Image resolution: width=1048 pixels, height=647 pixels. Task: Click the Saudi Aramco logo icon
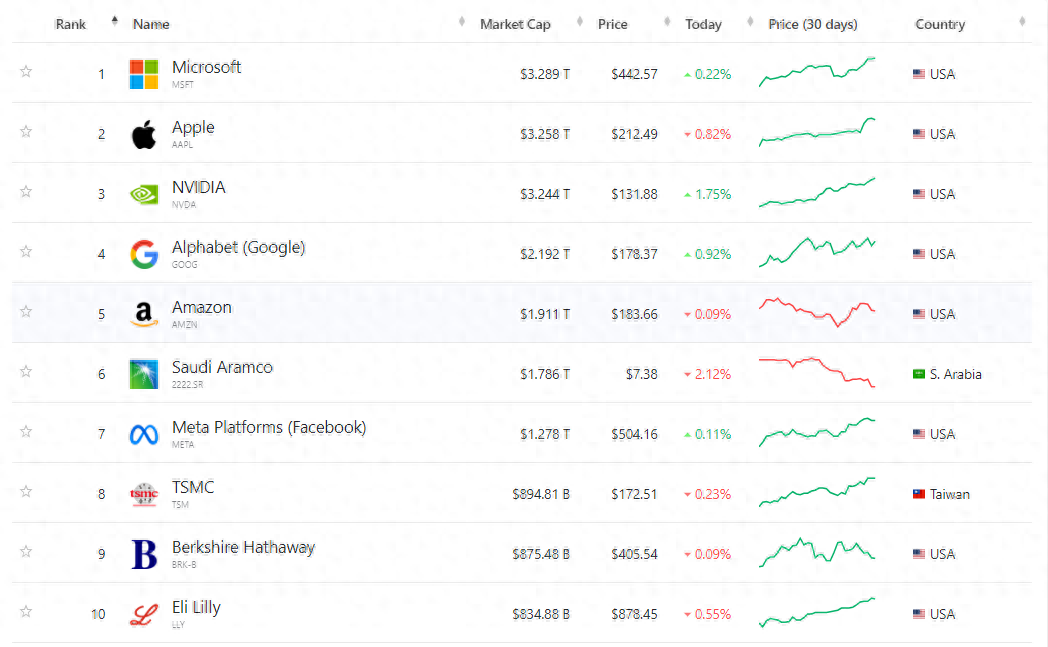[x=144, y=374]
